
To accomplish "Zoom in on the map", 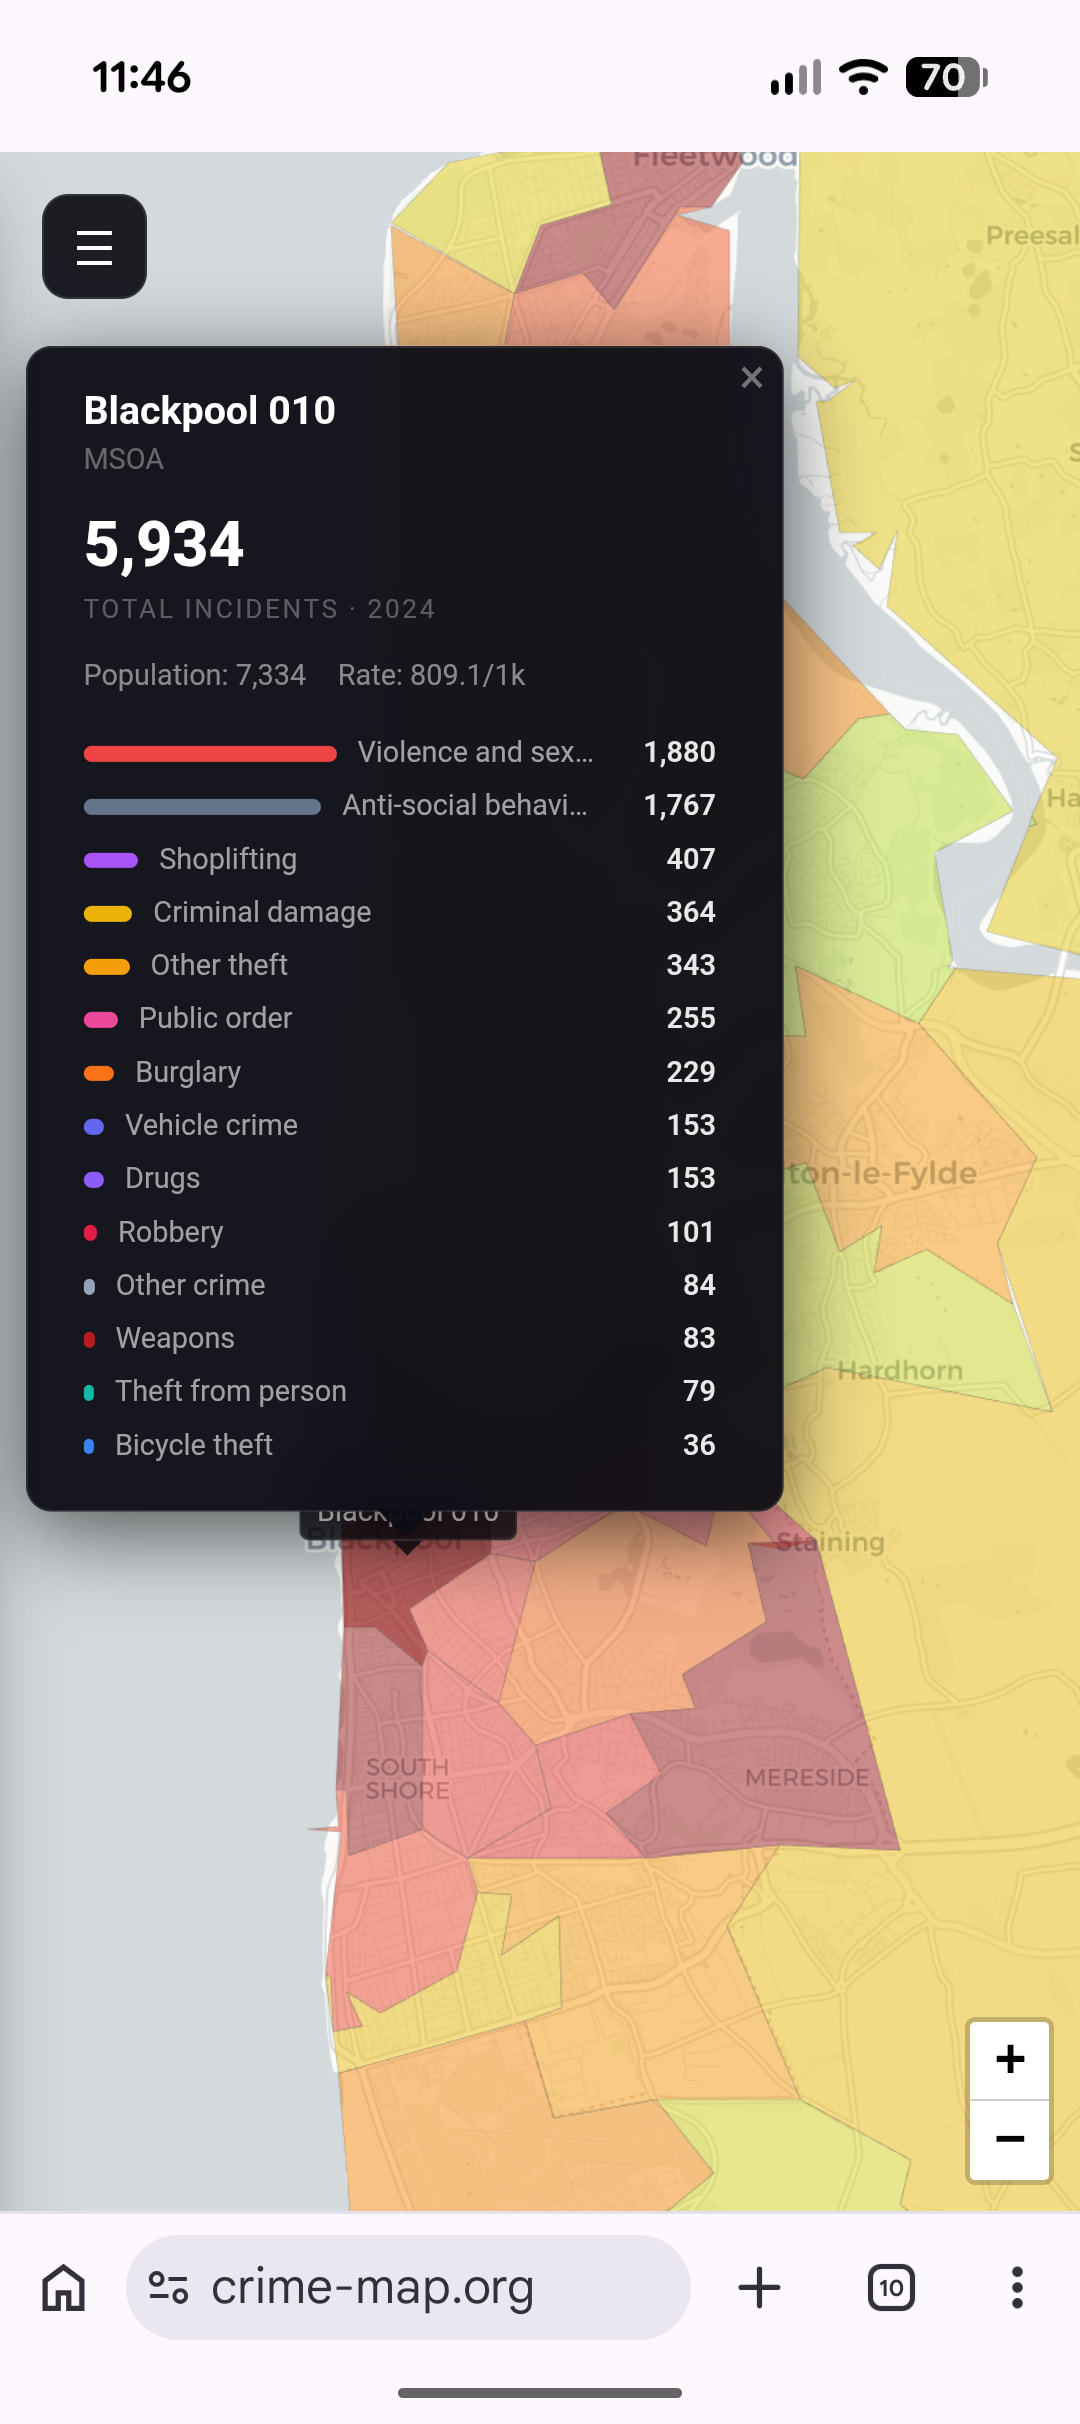I will 1009,2059.
